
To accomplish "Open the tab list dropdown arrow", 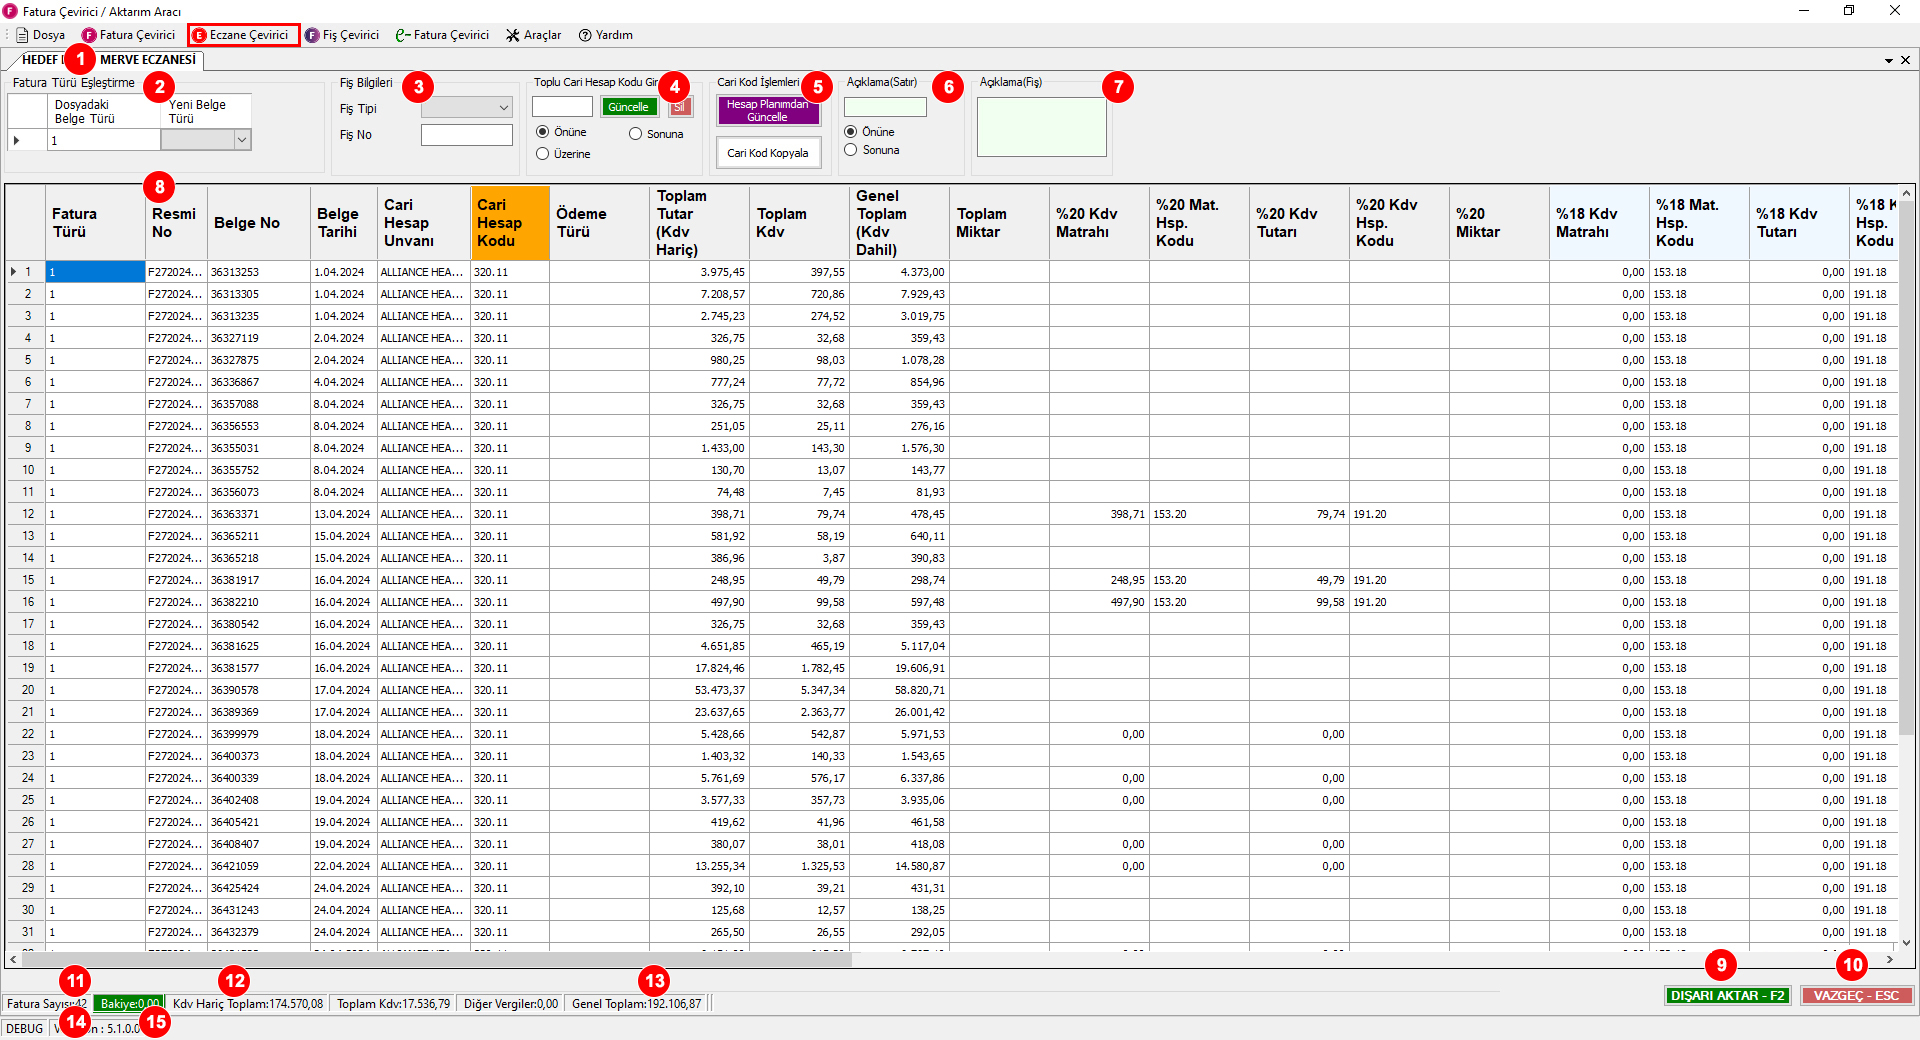I will [1889, 60].
